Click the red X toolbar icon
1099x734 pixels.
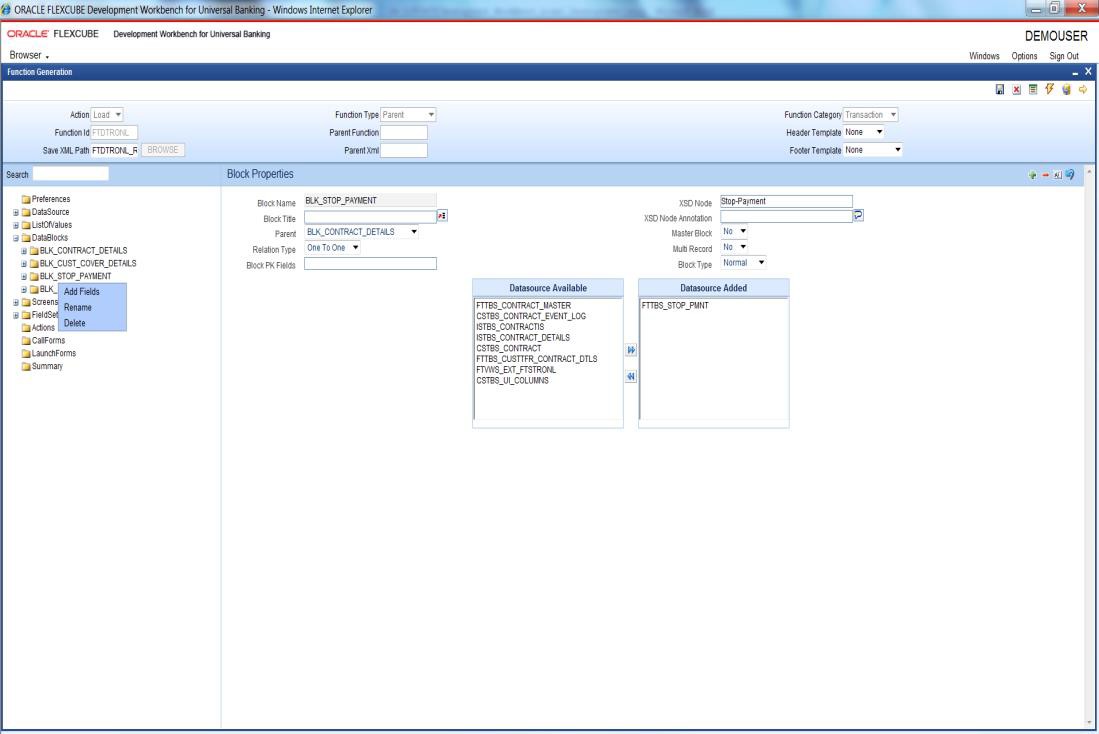(x=1016, y=89)
